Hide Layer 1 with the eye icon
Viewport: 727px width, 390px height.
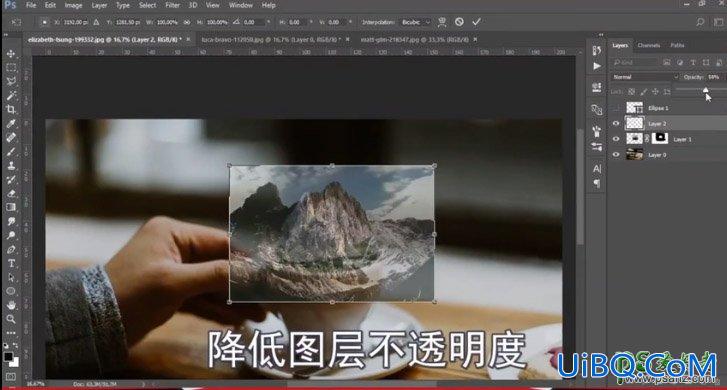(616, 139)
